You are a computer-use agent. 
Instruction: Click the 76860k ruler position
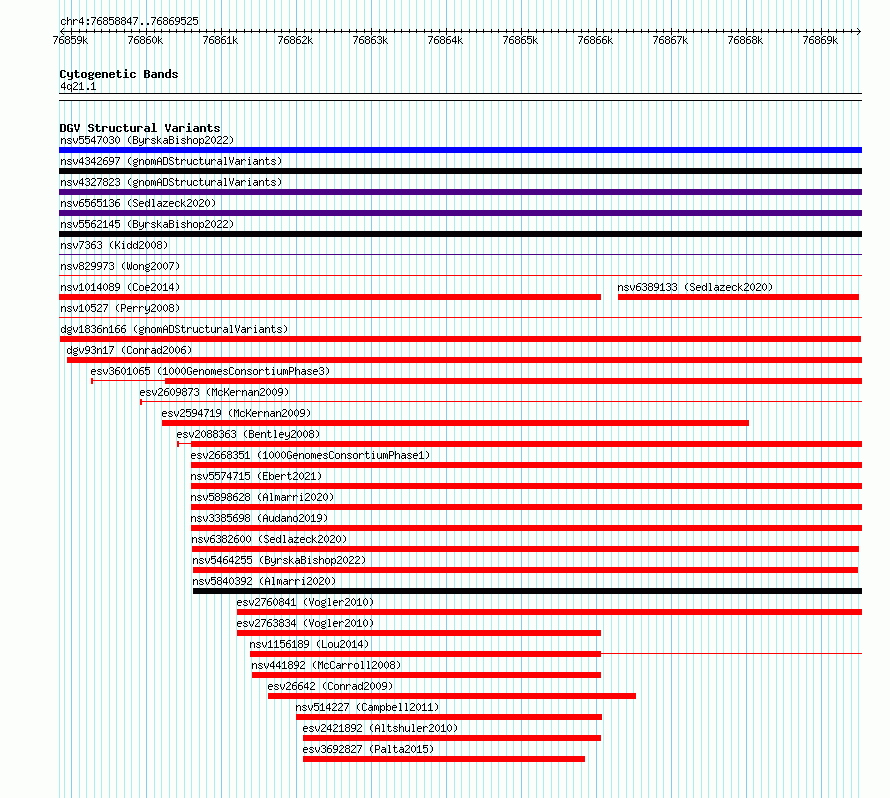(145, 40)
